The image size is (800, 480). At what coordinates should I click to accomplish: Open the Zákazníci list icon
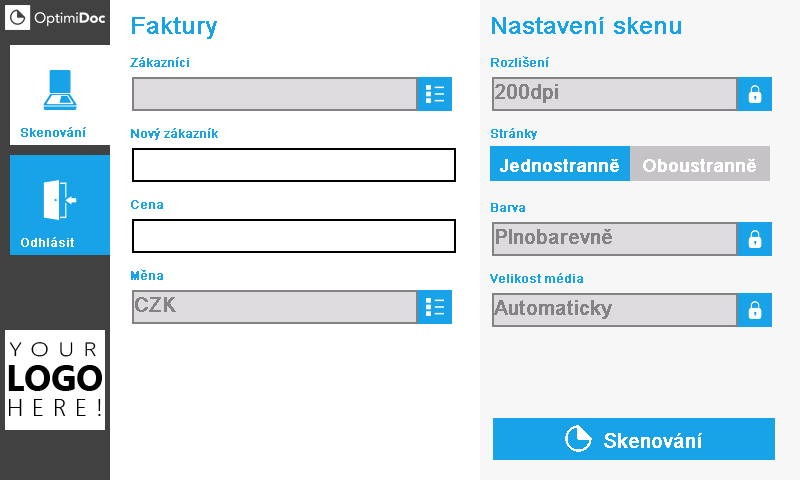point(435,94)
